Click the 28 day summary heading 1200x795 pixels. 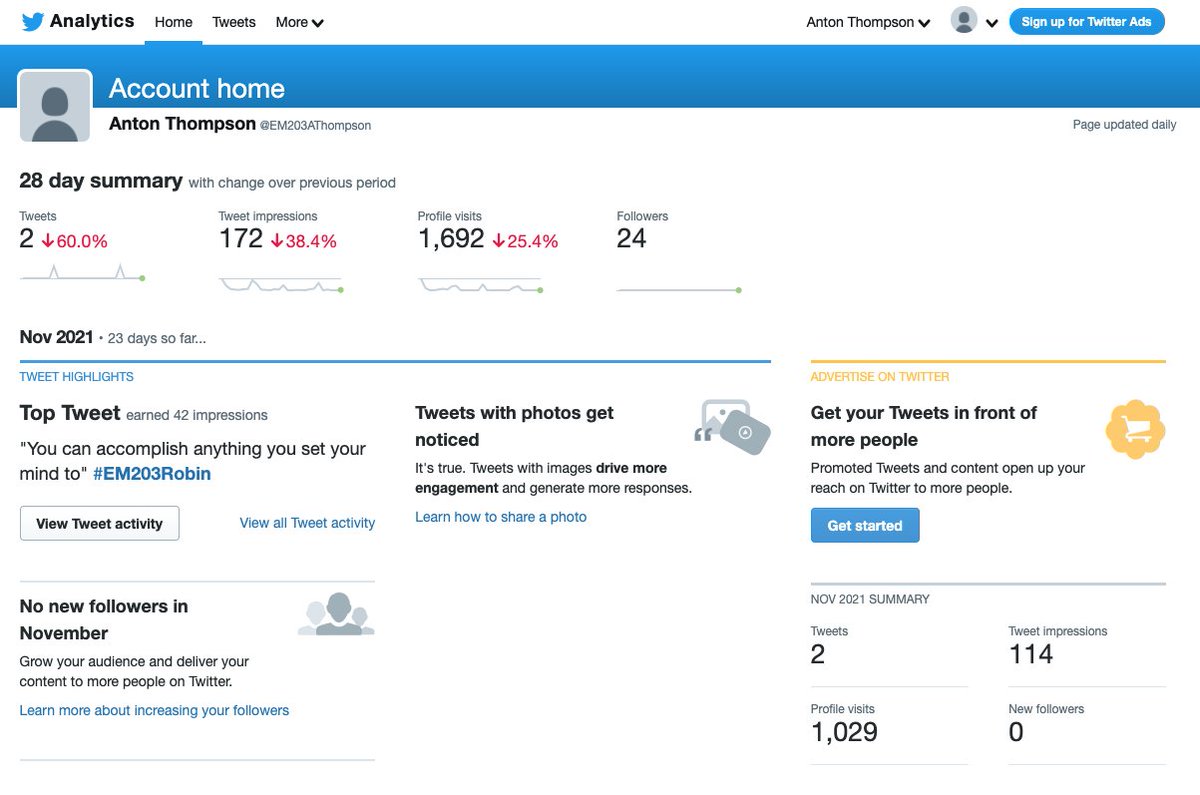[x=101, y=181]
